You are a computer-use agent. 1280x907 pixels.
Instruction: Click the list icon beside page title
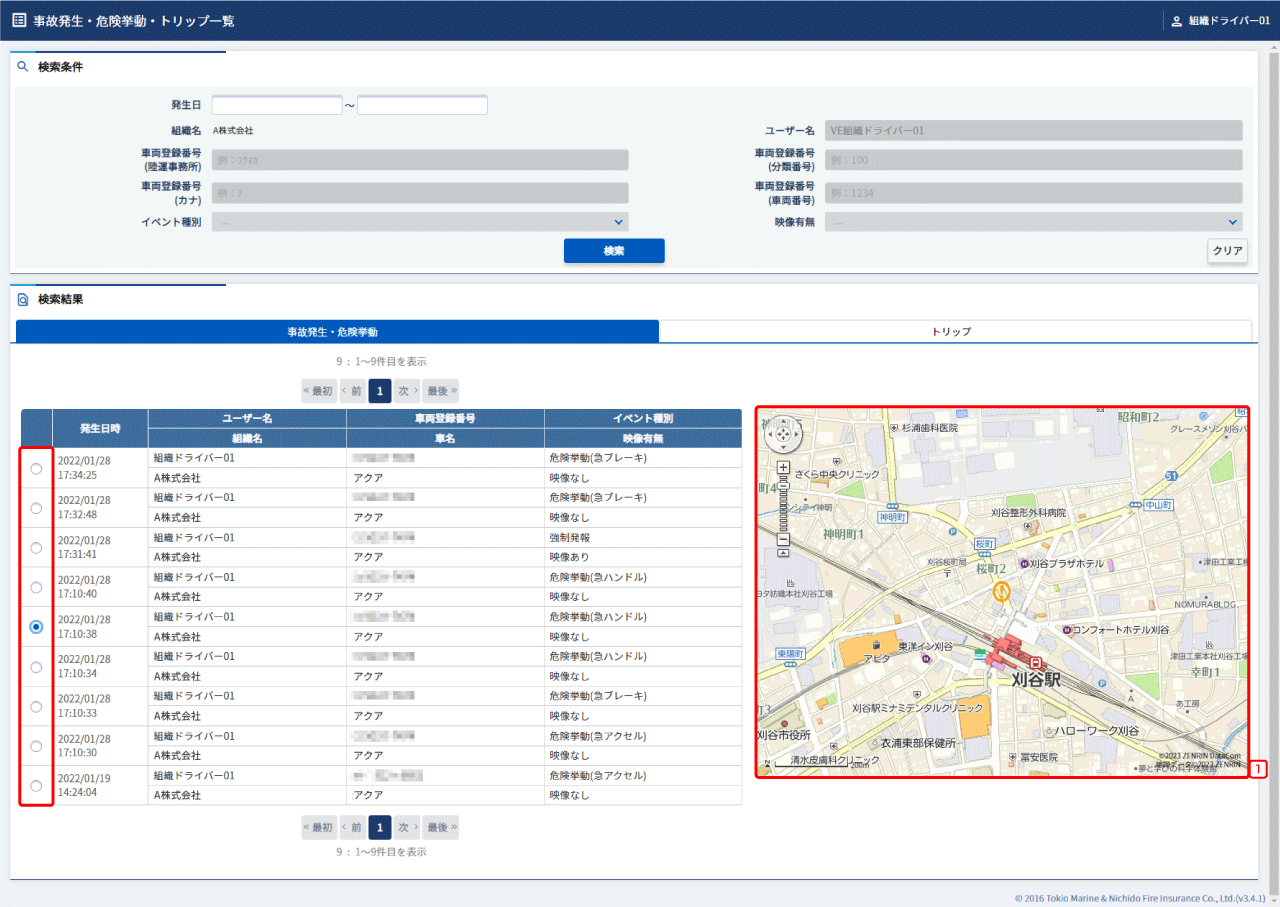[x=19, y=20]
